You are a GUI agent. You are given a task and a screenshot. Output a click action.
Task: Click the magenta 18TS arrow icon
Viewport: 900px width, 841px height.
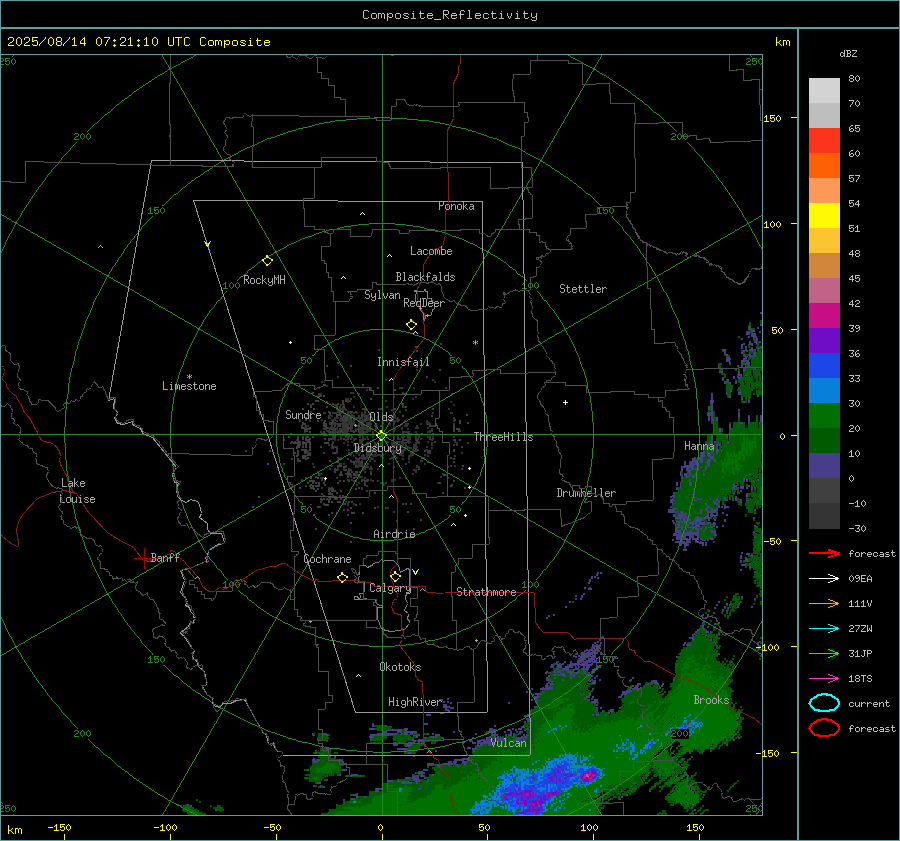coord(824,679)
